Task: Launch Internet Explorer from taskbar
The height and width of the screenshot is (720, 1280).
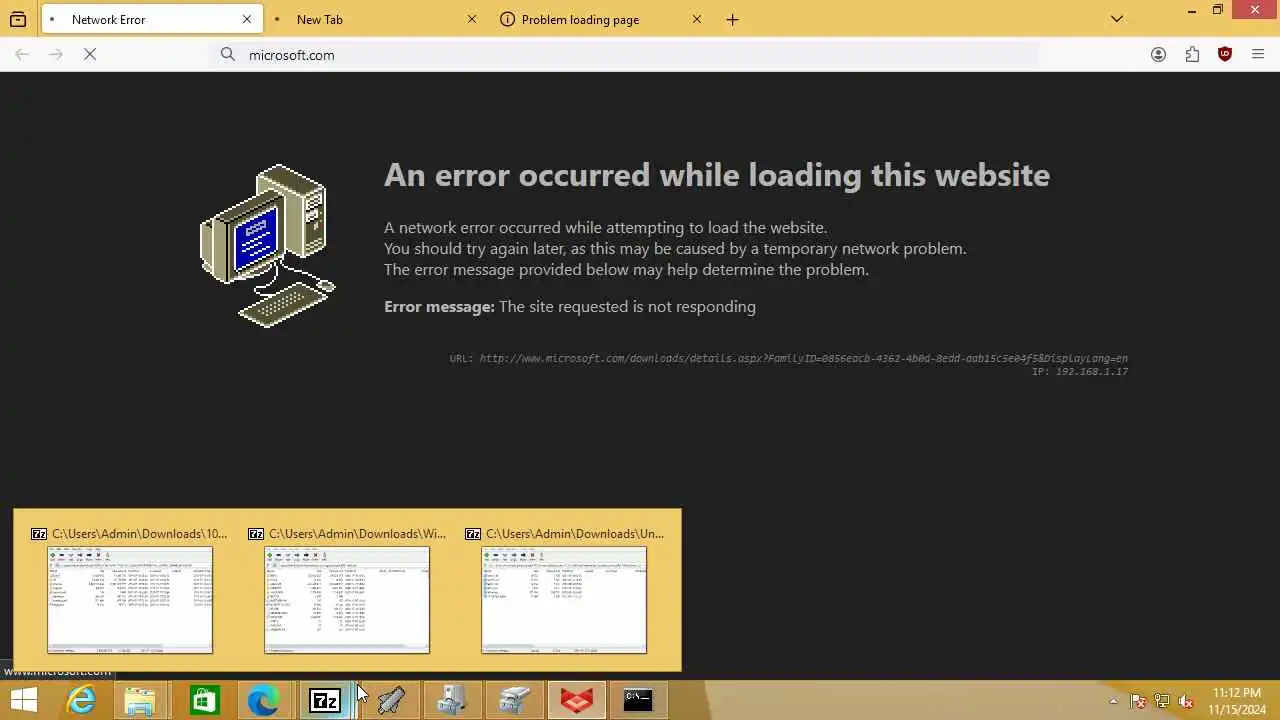Action: tap(80, 701)
